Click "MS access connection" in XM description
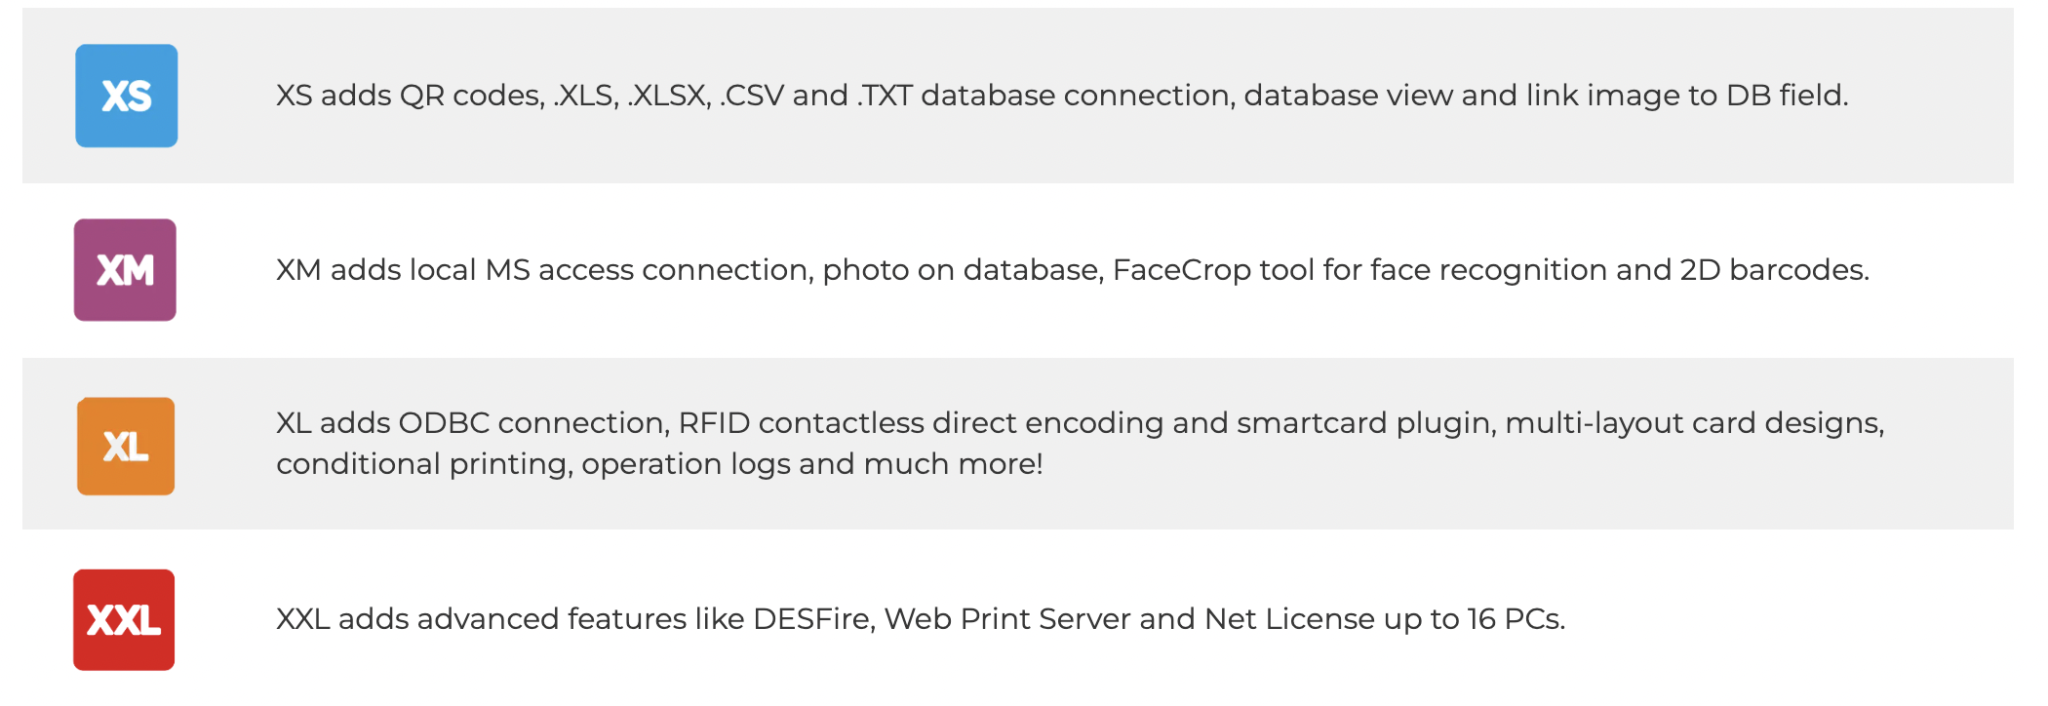The image size is (2048, 706). coord(648,270)
